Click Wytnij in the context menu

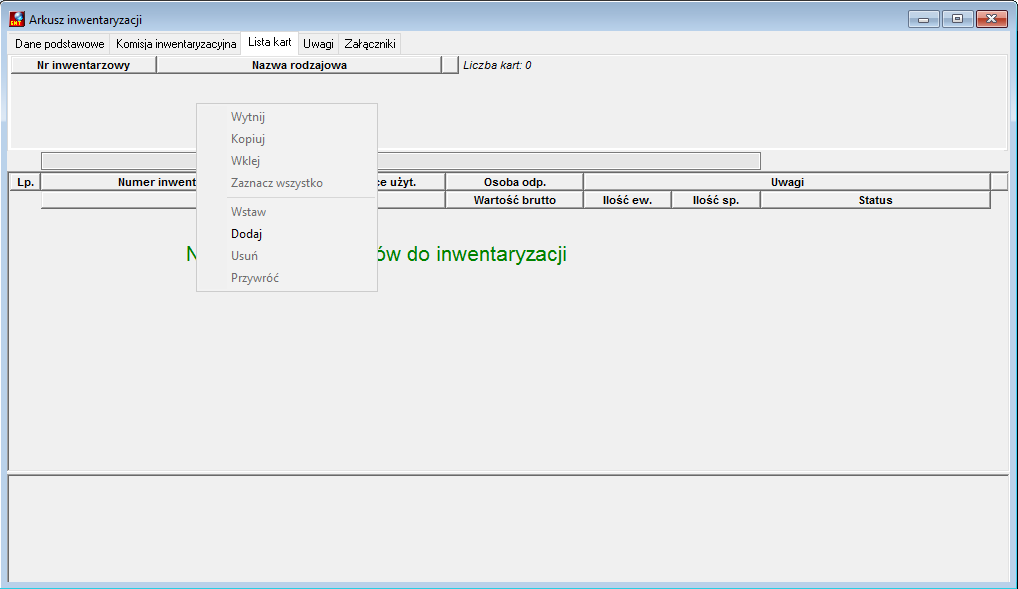pos(286,117)
